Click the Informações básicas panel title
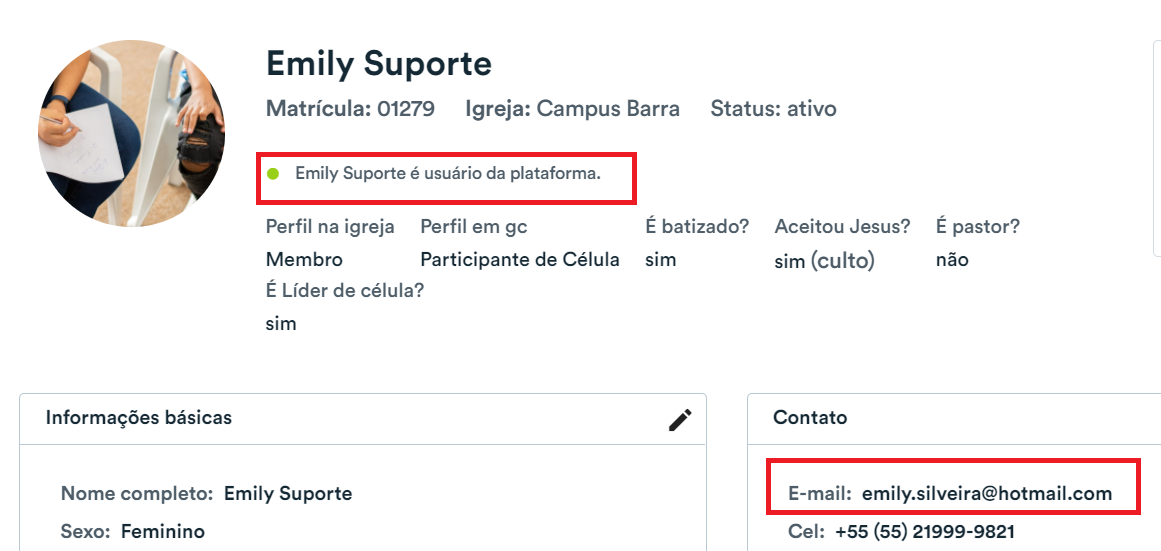The width and height of the screenshot is (1161, 551). point(138,418)
